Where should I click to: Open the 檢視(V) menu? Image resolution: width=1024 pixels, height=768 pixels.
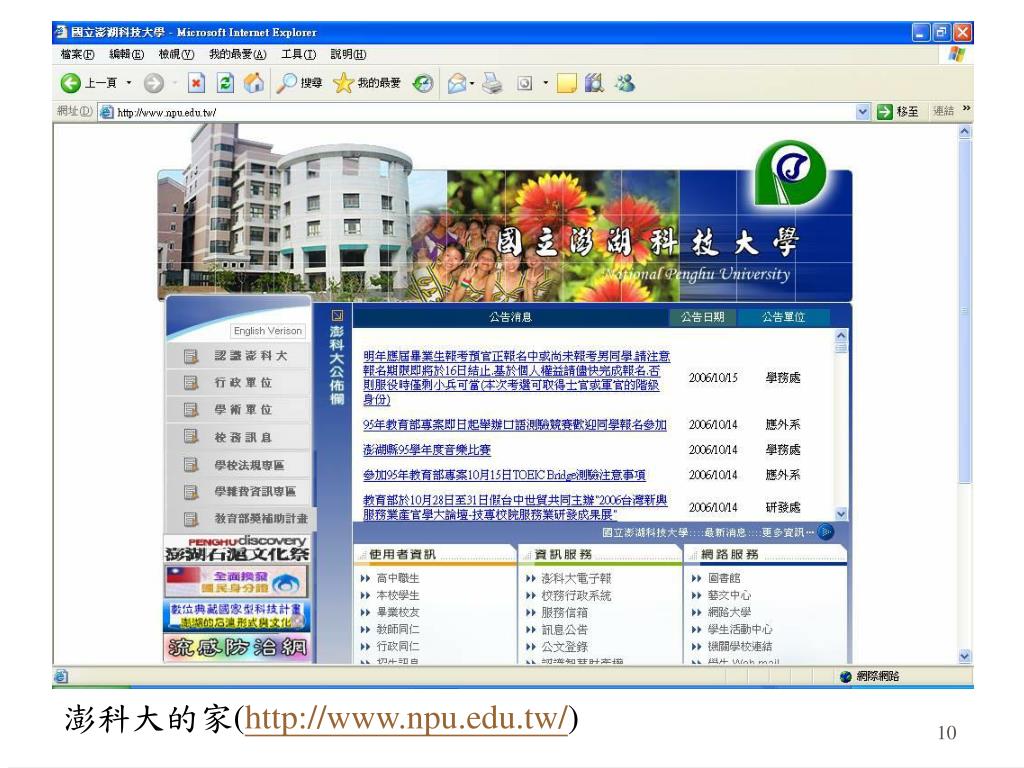coord(176,54)
